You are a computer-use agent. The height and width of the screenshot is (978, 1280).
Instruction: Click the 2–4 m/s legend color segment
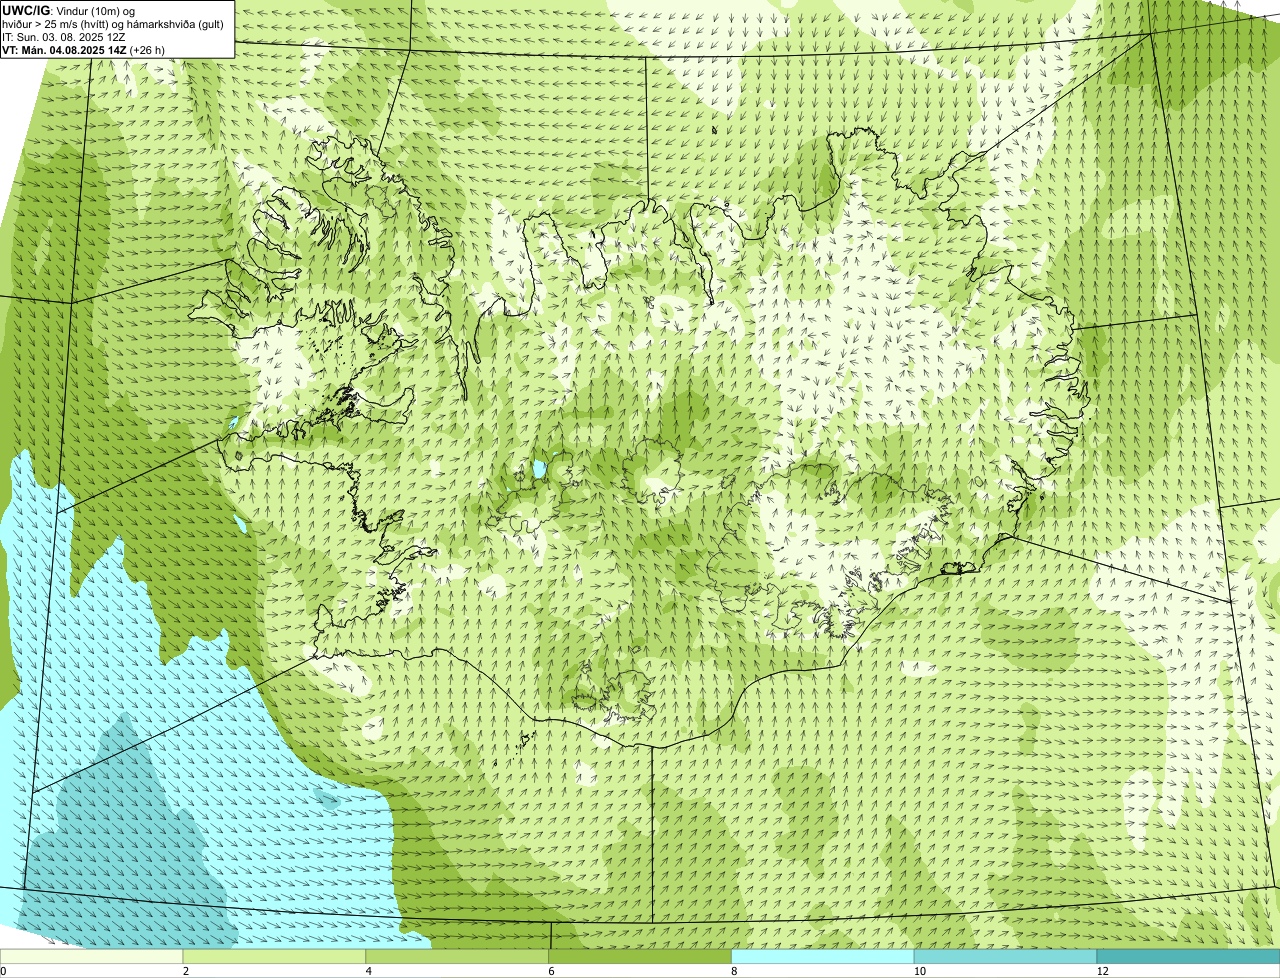[275, 957]
